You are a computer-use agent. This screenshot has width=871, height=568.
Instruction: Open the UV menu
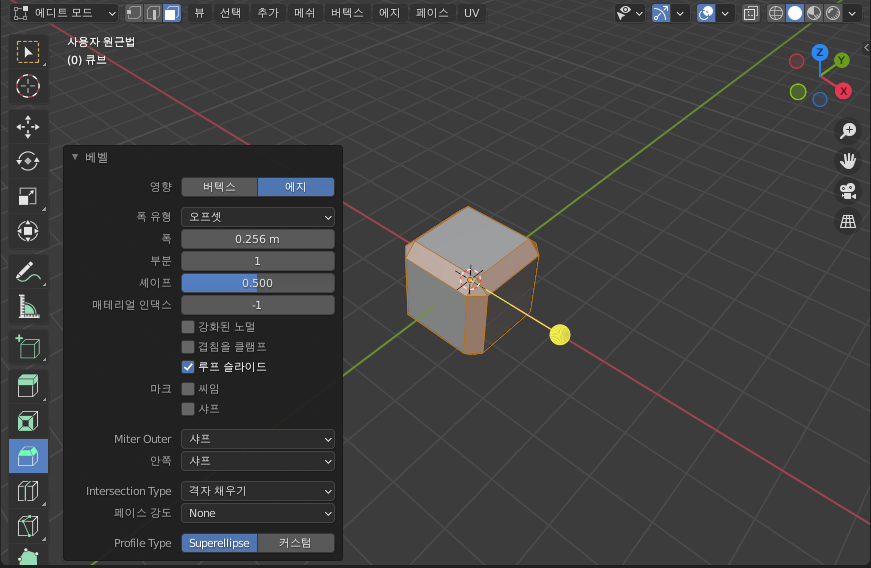472,13
